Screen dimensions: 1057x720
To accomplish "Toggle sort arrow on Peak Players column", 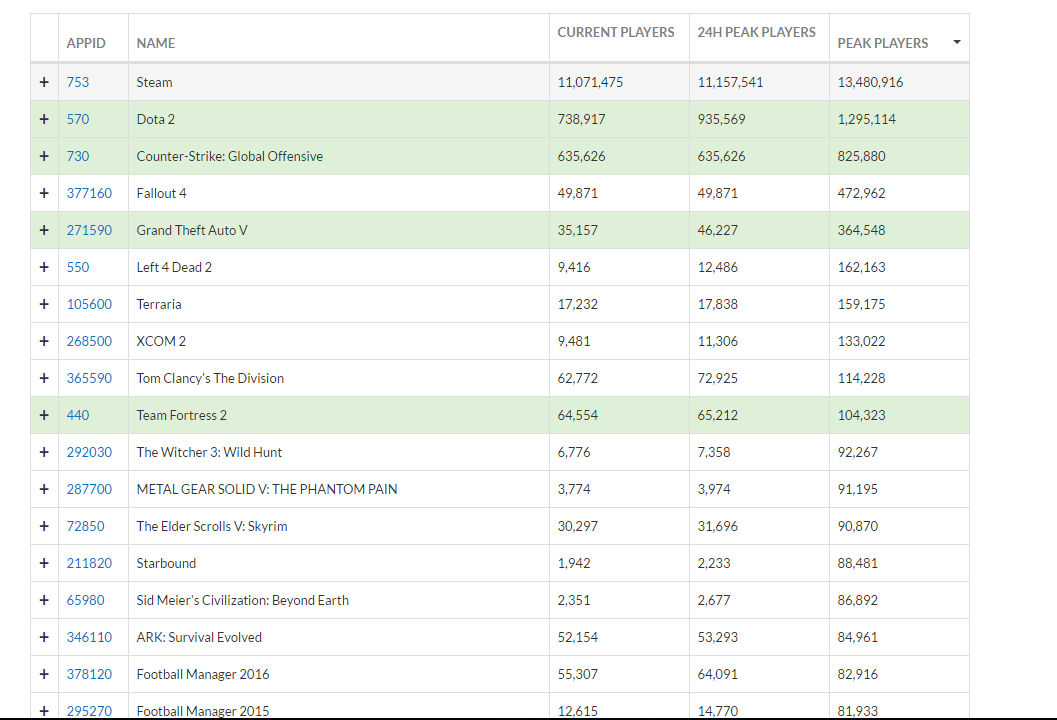I will coord(957,43).
